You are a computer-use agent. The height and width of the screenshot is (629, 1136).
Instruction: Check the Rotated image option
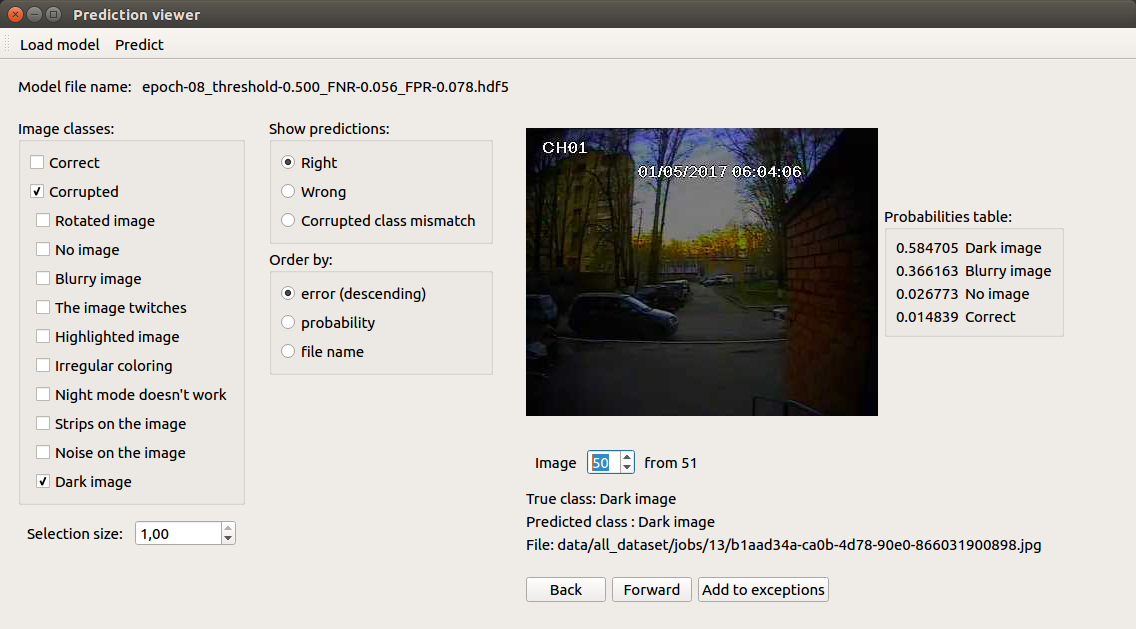[x=43, y=220]
